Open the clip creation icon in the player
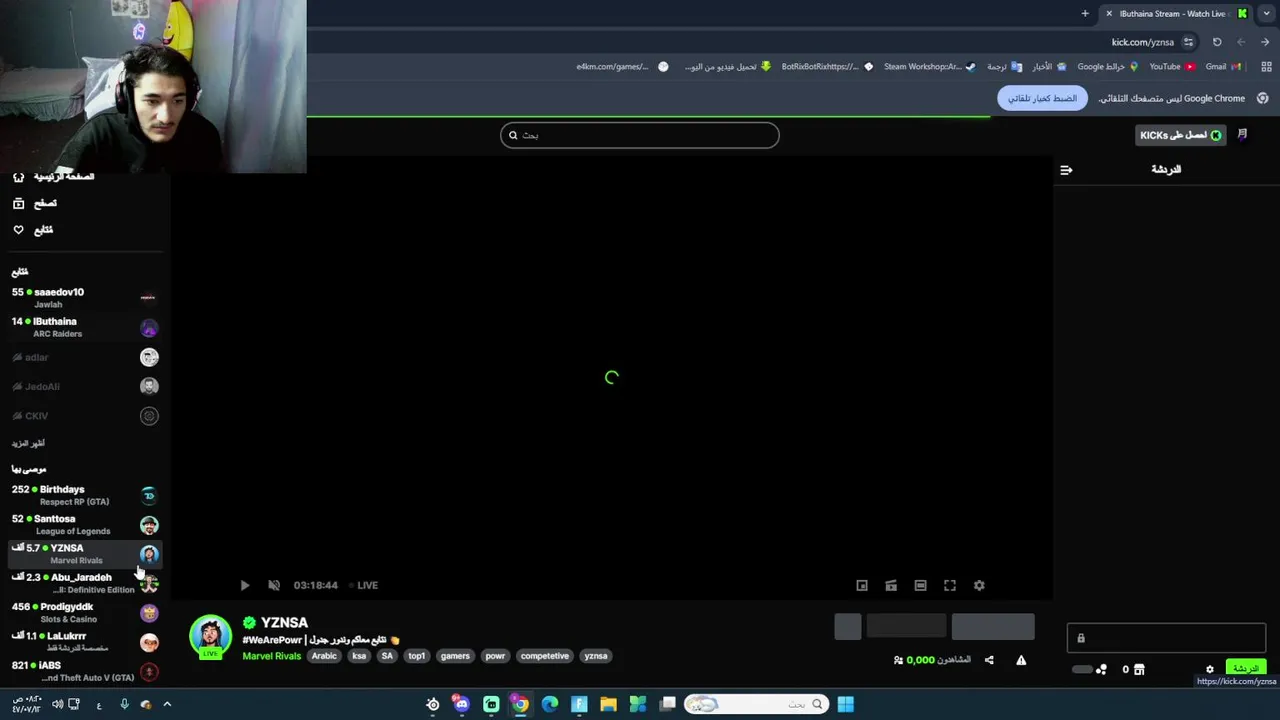 click(891, 585)
